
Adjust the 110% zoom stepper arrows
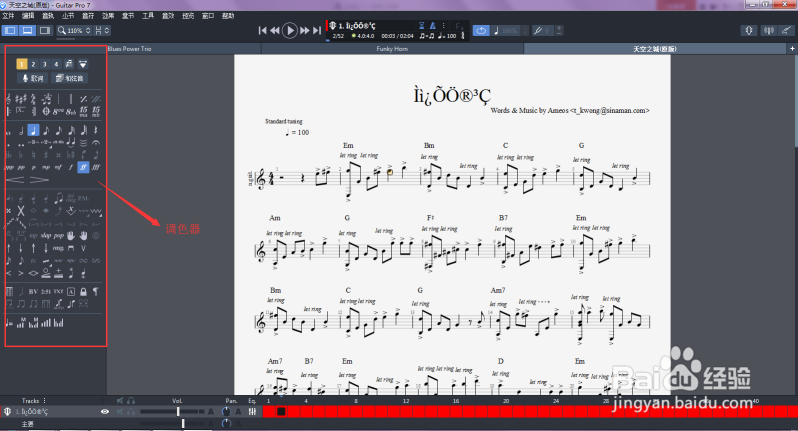pyautogui.click(x=88, y=31)
